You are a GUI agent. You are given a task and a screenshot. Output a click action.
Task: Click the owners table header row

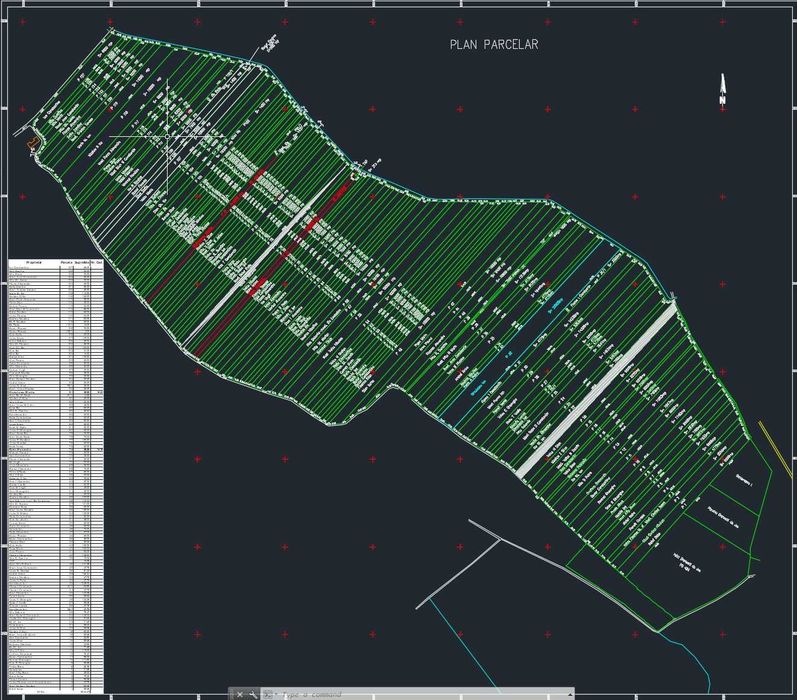pos(56,263)
